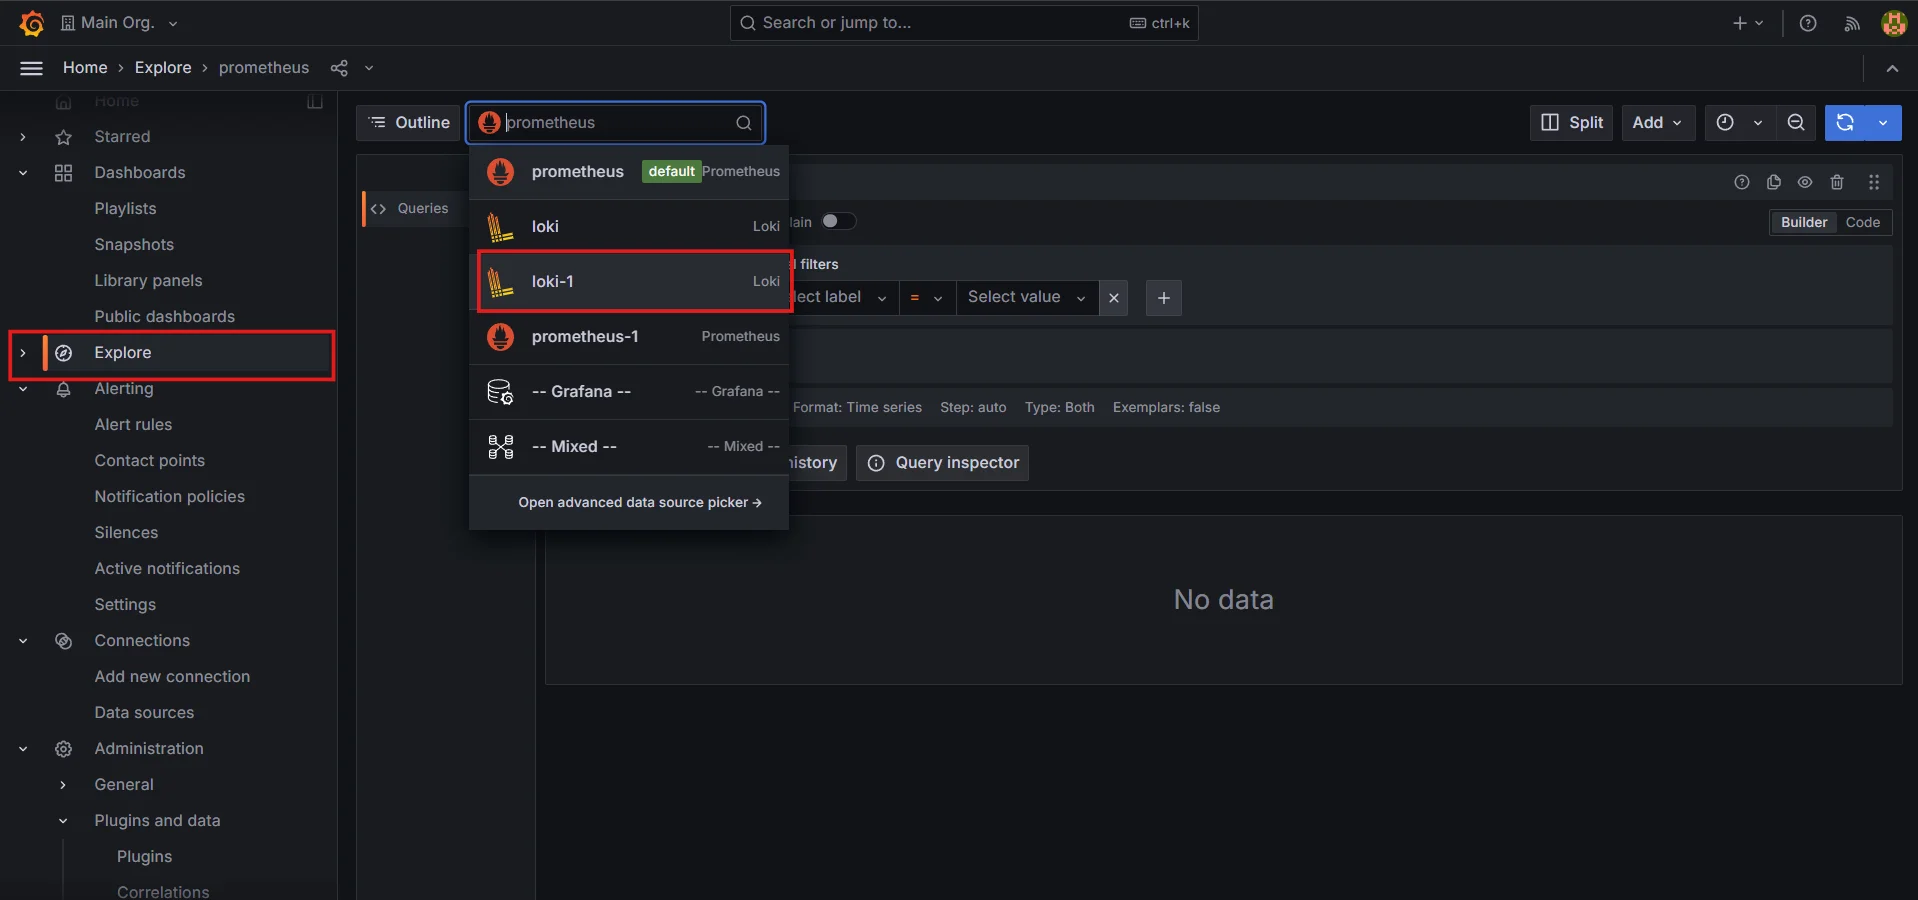Viewport: 1918px width, 900px height.
Task: Click the Starred star icon in sidebar
Action: coord(64,137)
